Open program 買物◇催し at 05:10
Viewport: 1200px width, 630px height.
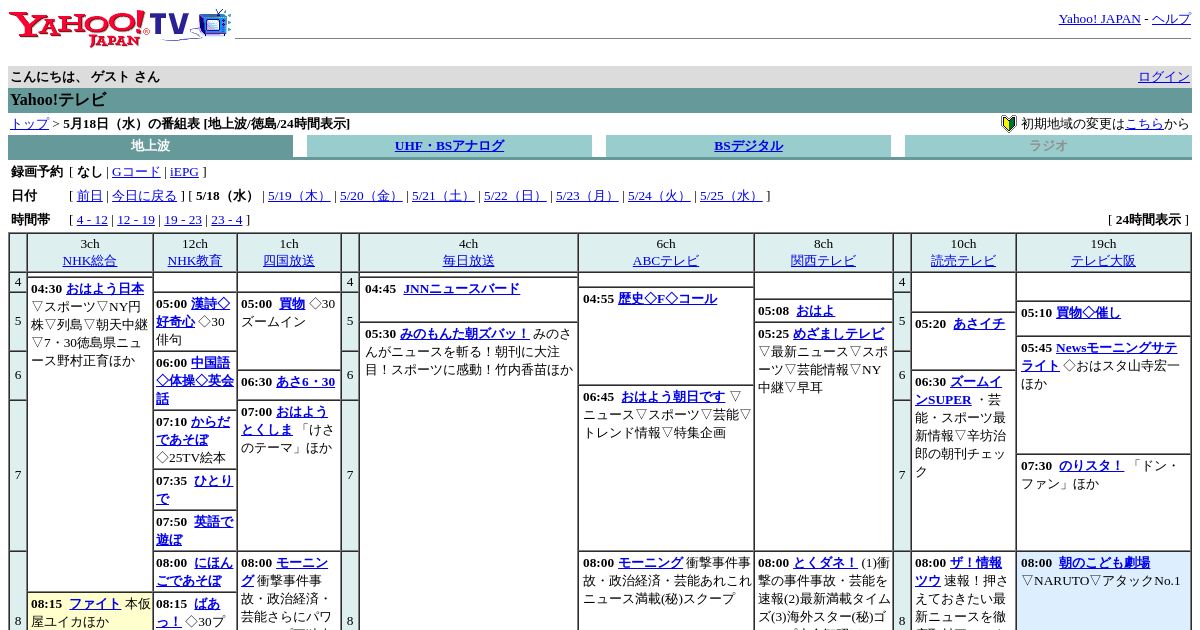(1088, 313)
